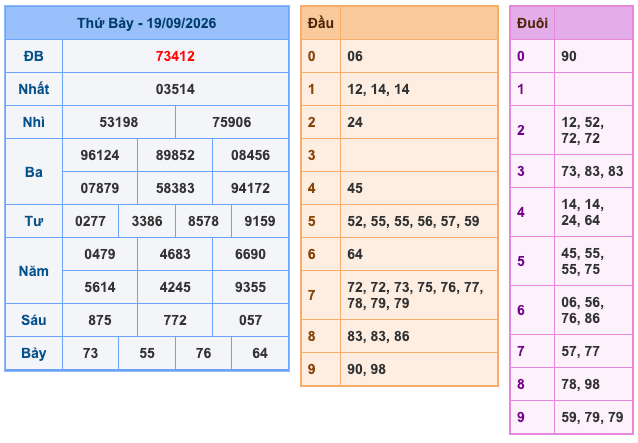Select third prize number 07879

(x=100, y=188)
